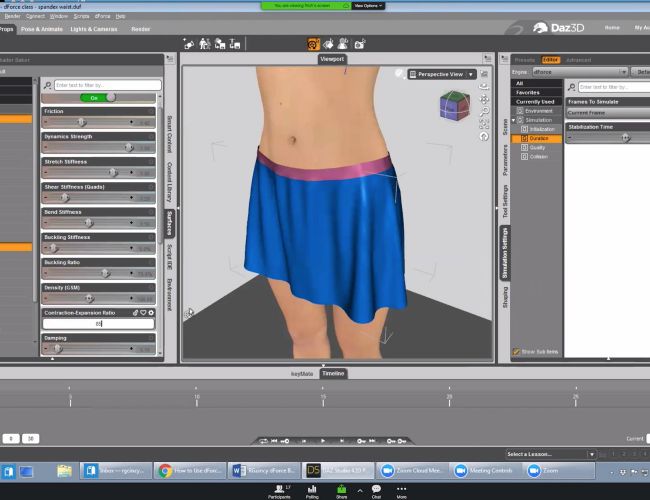Click heart favorite icon on Contraction-Expansion Ratio
The height and width of the screenshot is (500, 650).
[144, 312]
